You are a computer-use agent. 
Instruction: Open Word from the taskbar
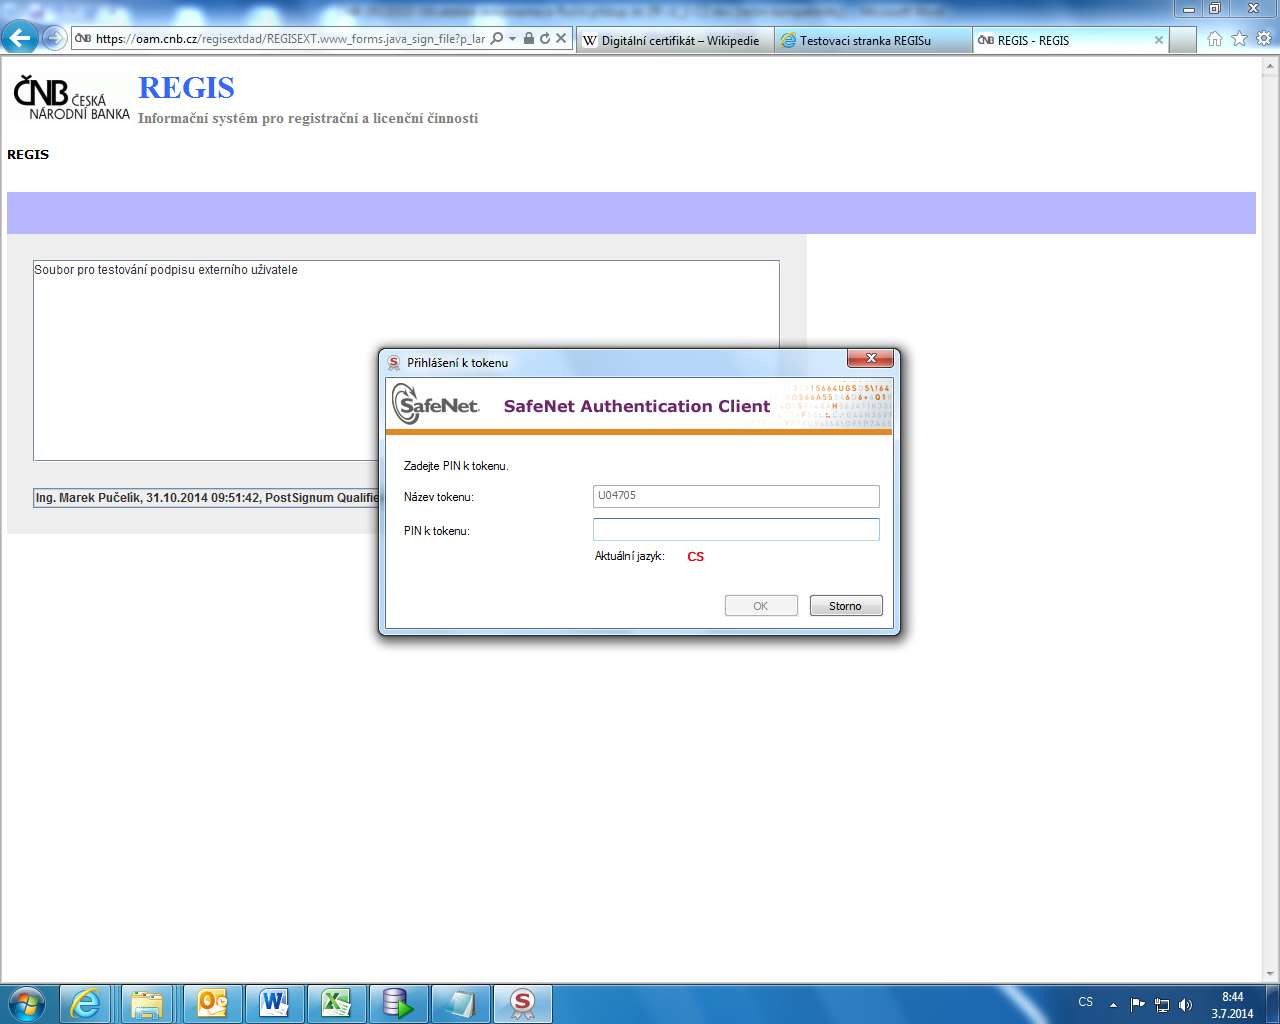pyautogui.click(x=274, y=1003)
